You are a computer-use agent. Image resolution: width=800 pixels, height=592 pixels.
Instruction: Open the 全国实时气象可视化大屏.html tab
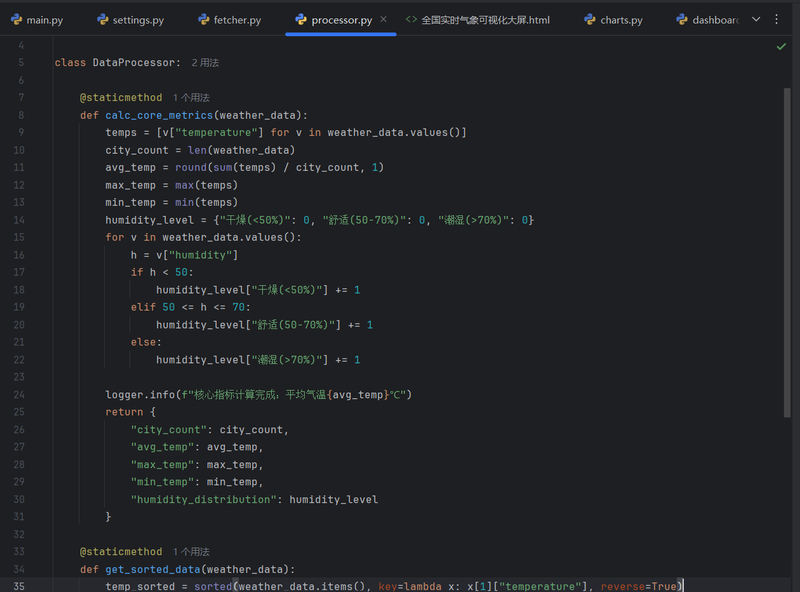478,20
